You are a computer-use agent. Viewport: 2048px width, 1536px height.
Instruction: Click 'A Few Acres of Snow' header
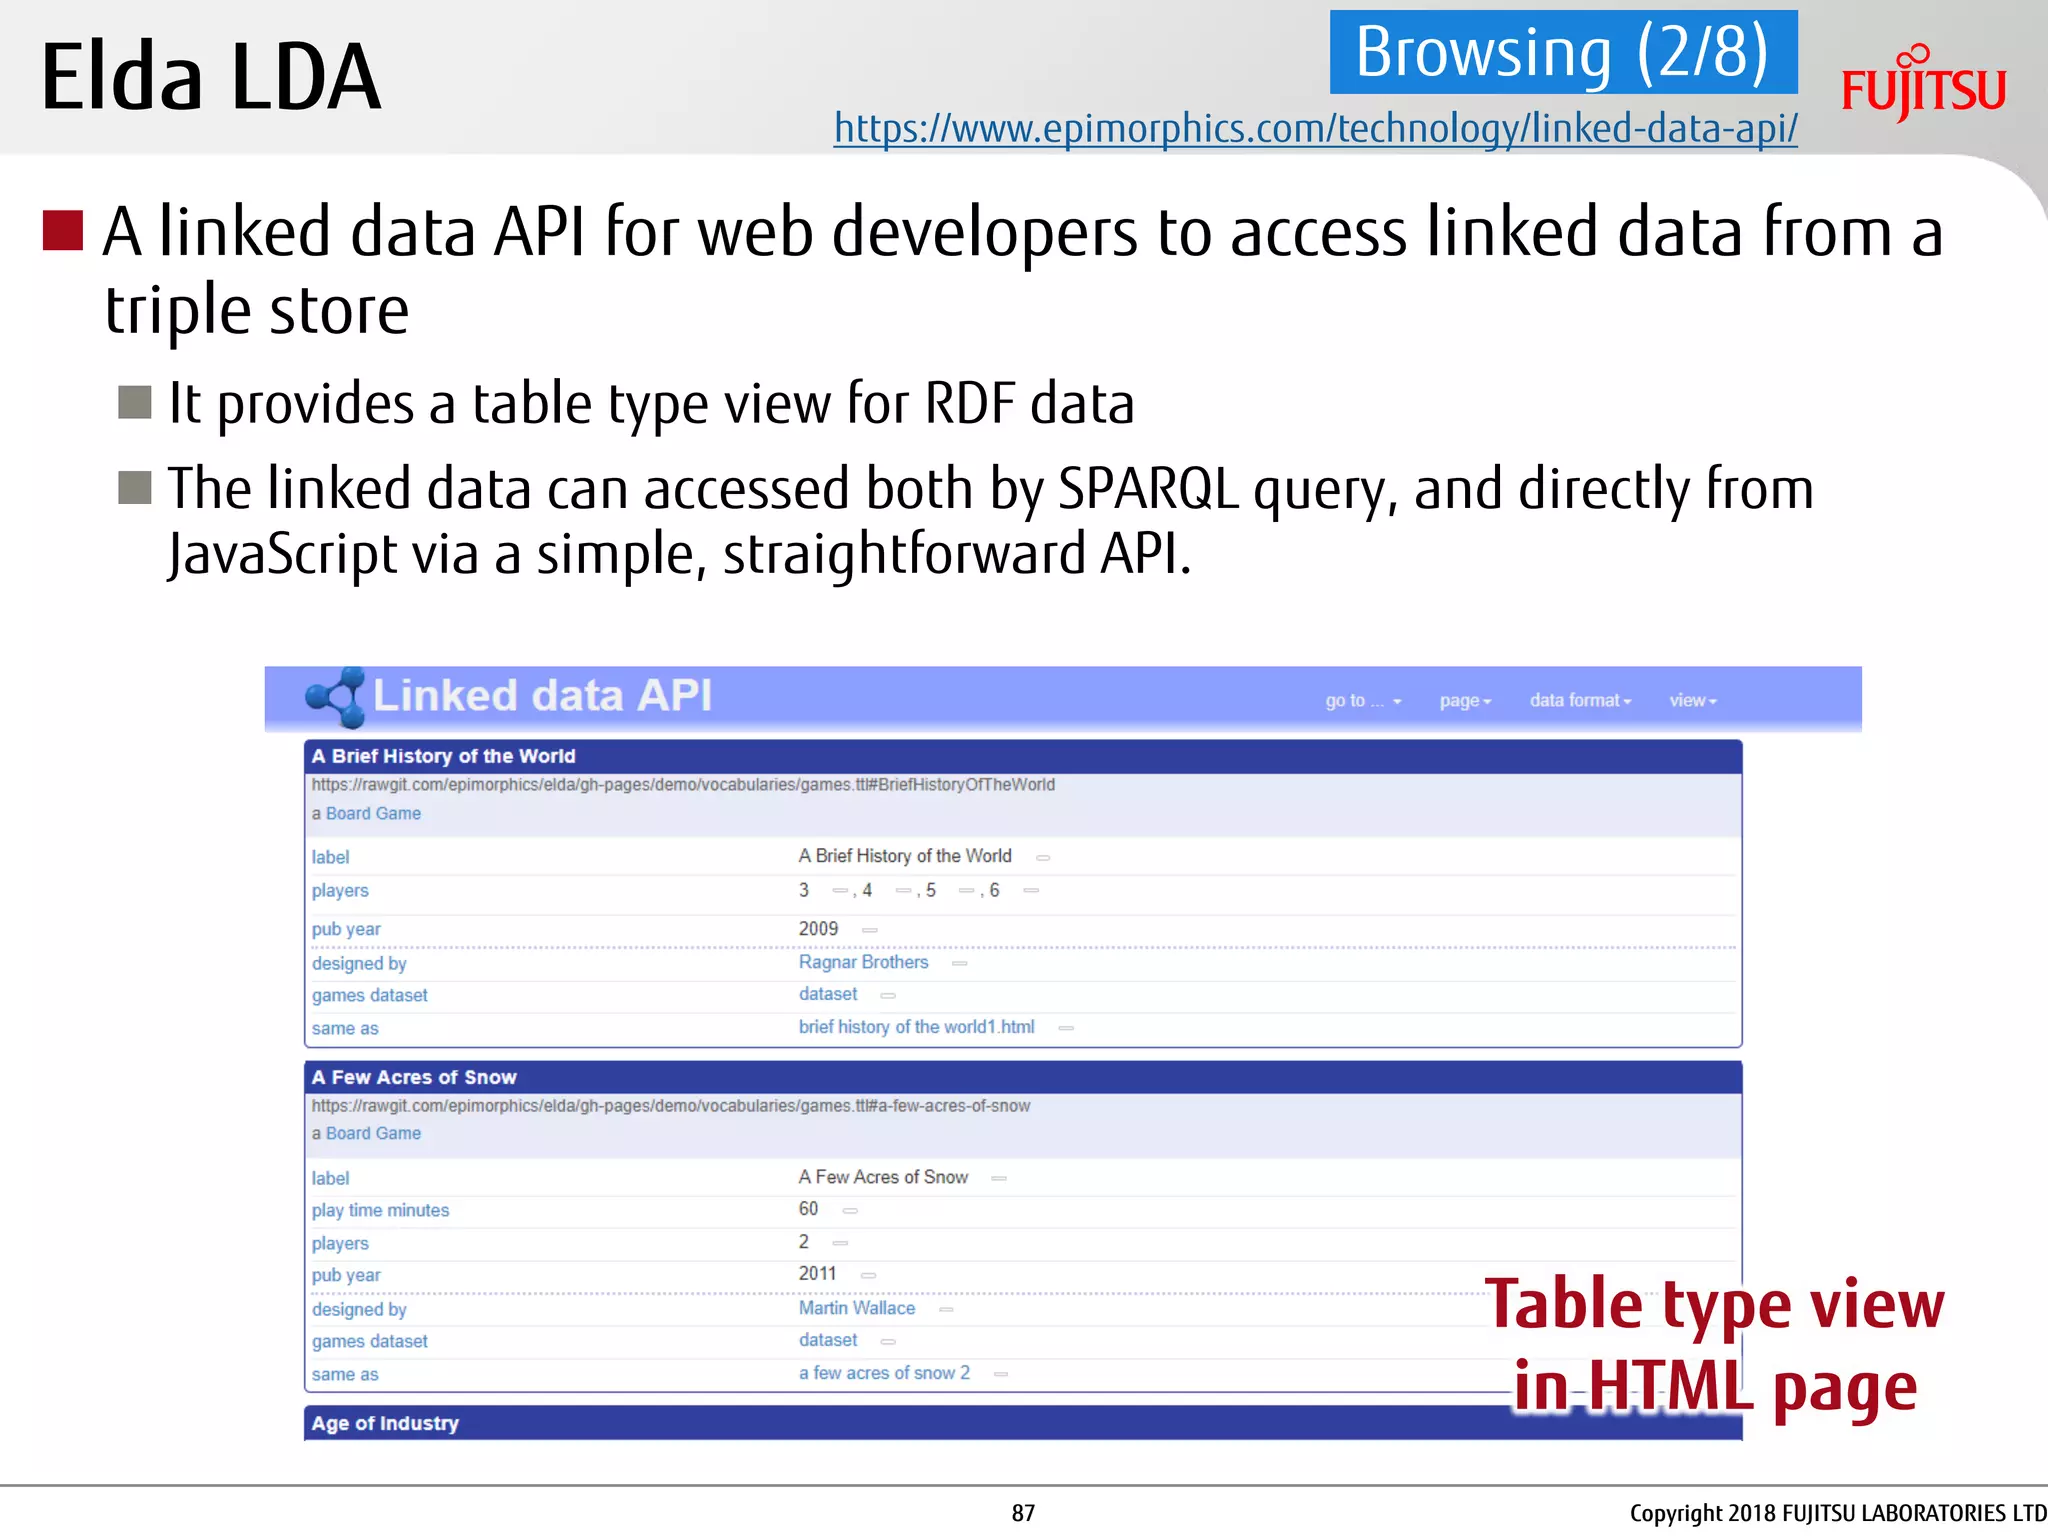1022,1077
